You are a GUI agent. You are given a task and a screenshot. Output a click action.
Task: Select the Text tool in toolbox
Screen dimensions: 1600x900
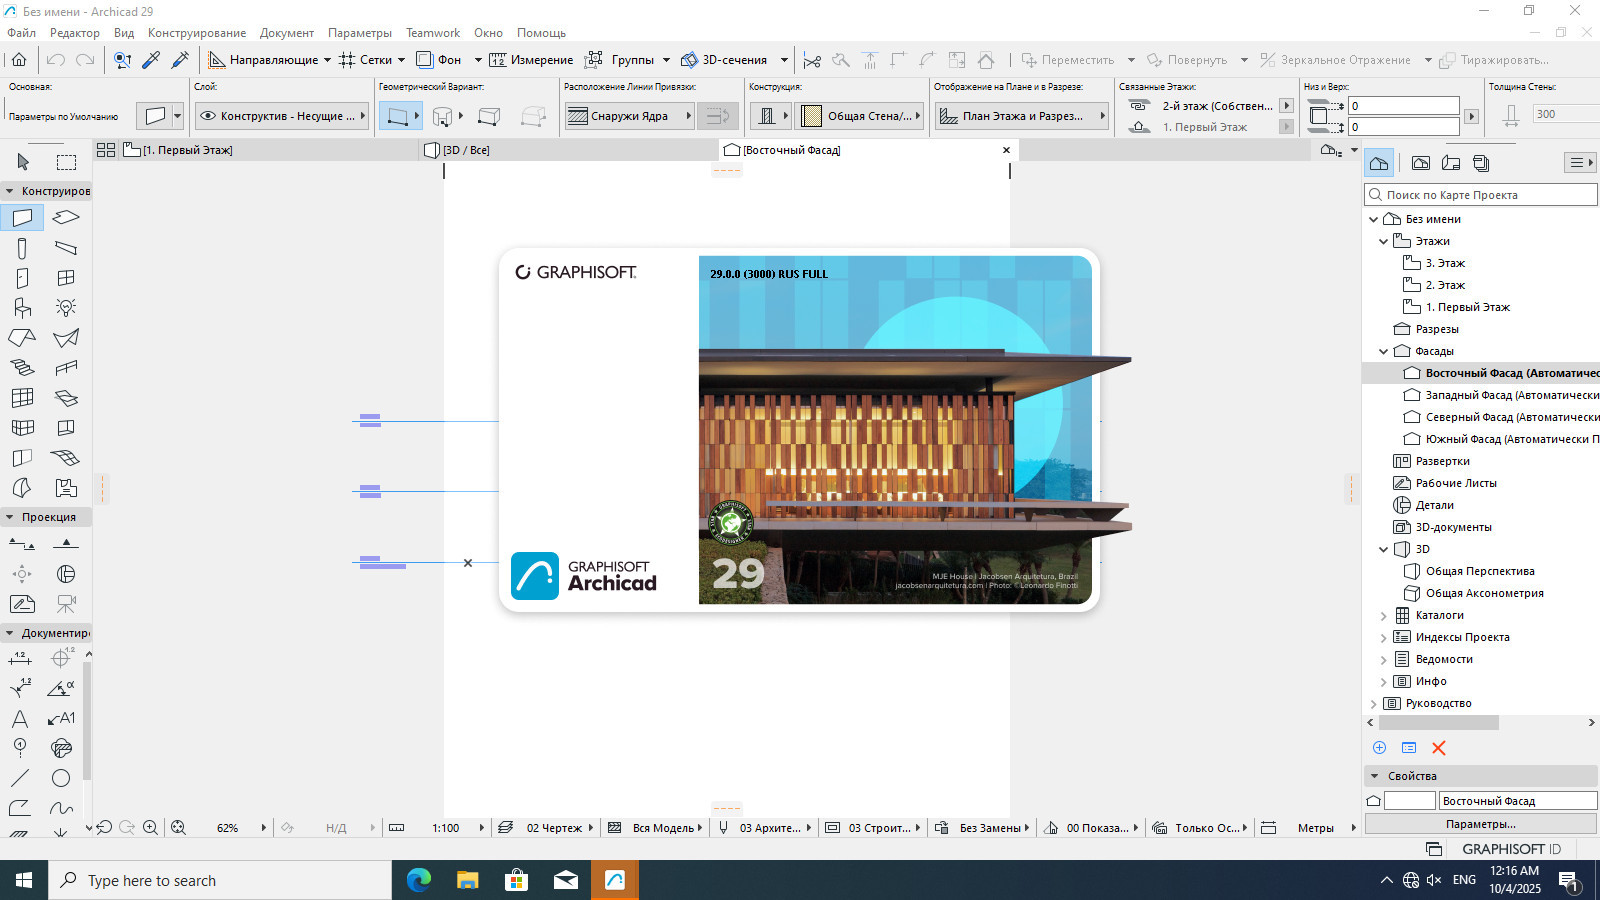20,718
